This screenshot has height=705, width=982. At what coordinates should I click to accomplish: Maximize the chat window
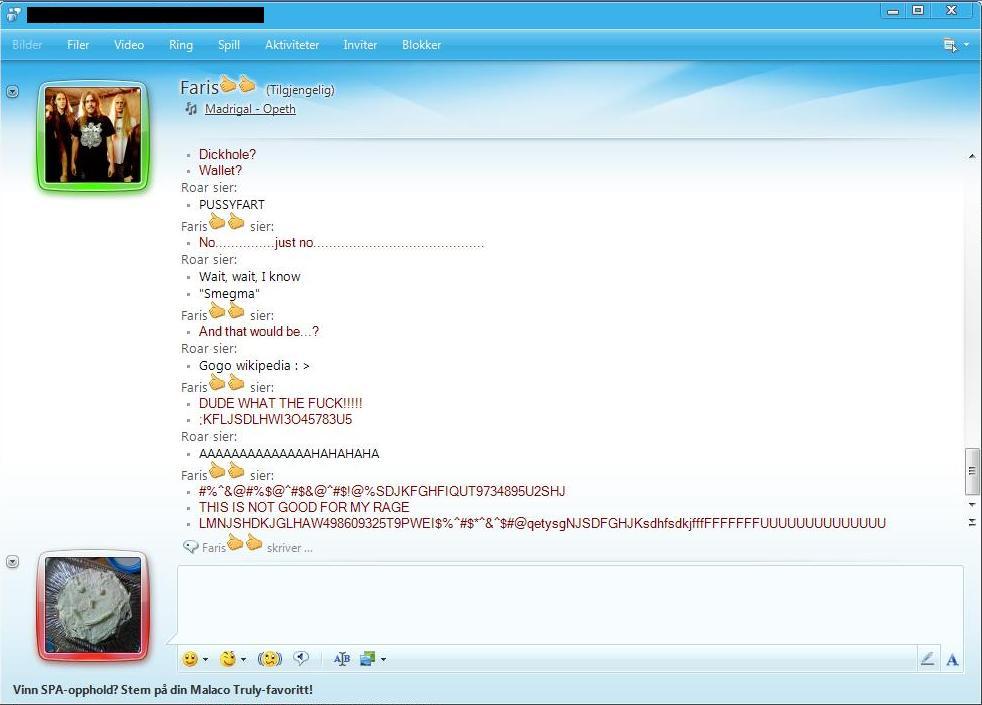point(918,11)
